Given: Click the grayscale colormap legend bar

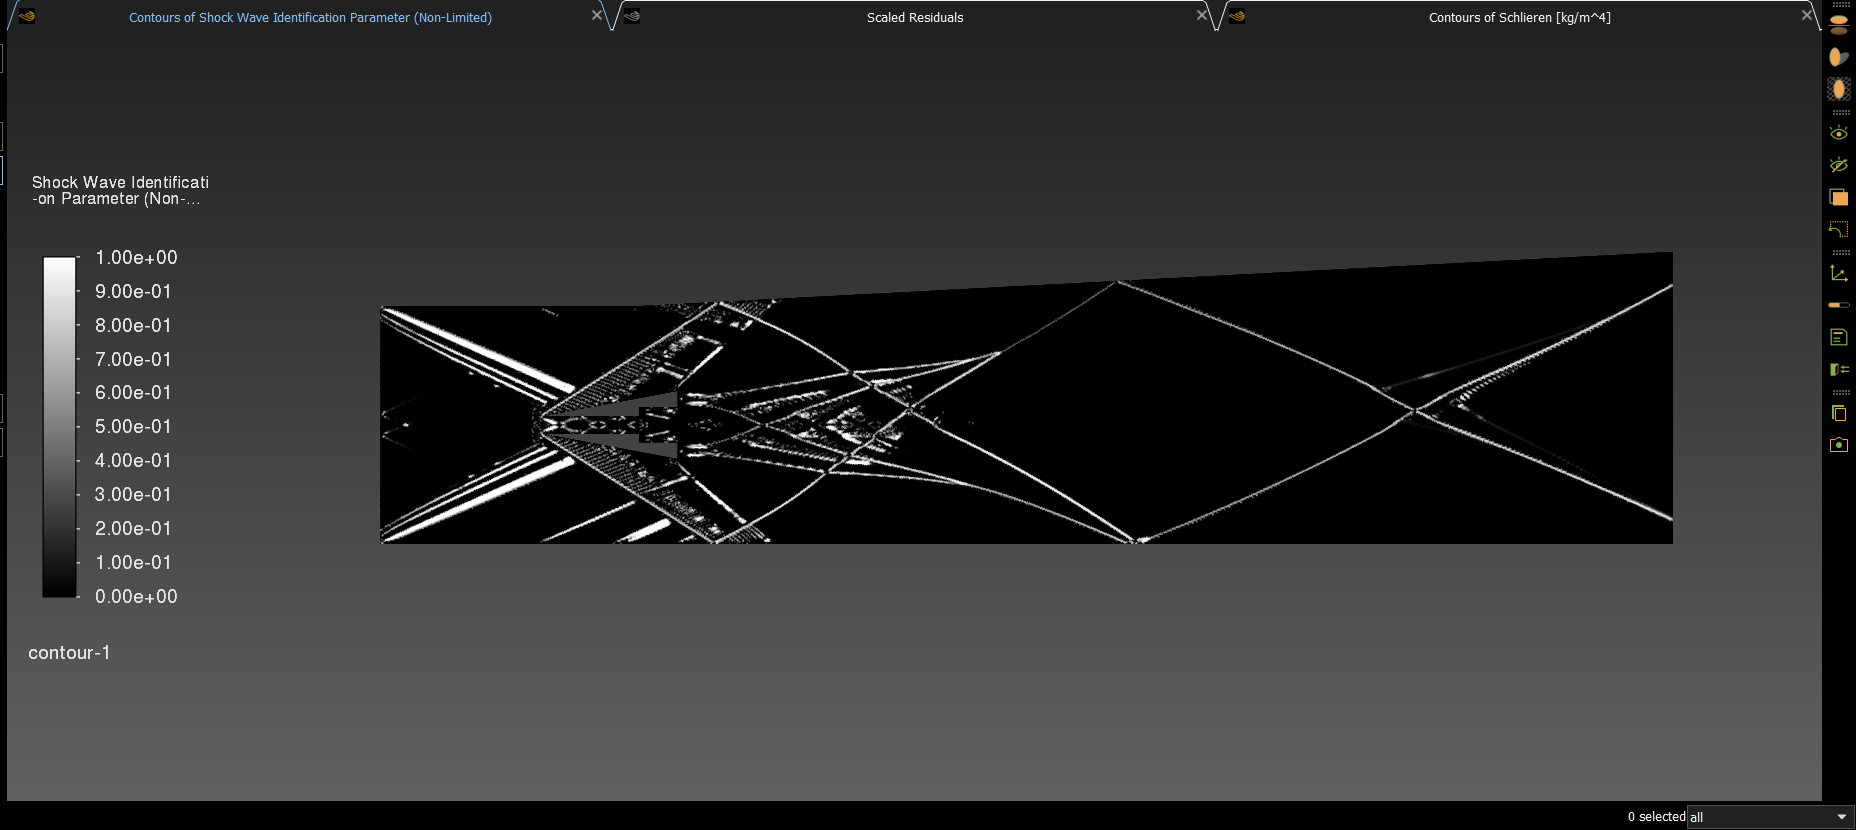Looking at the screenshot, I should pos(60,427).
